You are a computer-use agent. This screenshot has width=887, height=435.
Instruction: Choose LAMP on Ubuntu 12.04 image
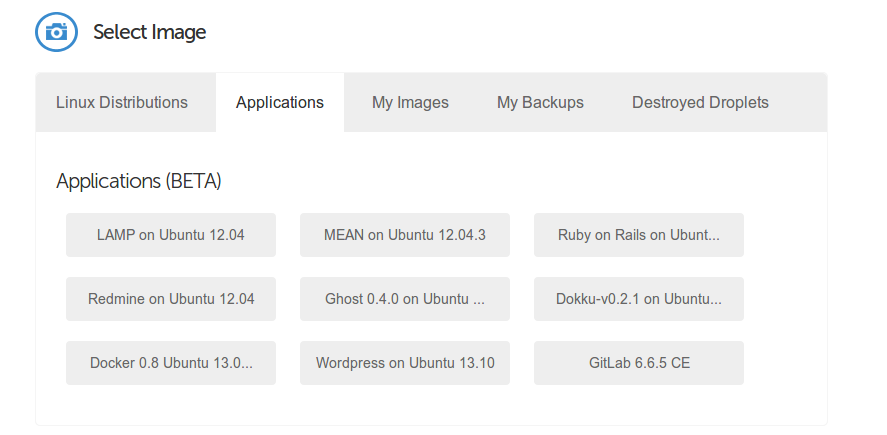click(171, 235)
